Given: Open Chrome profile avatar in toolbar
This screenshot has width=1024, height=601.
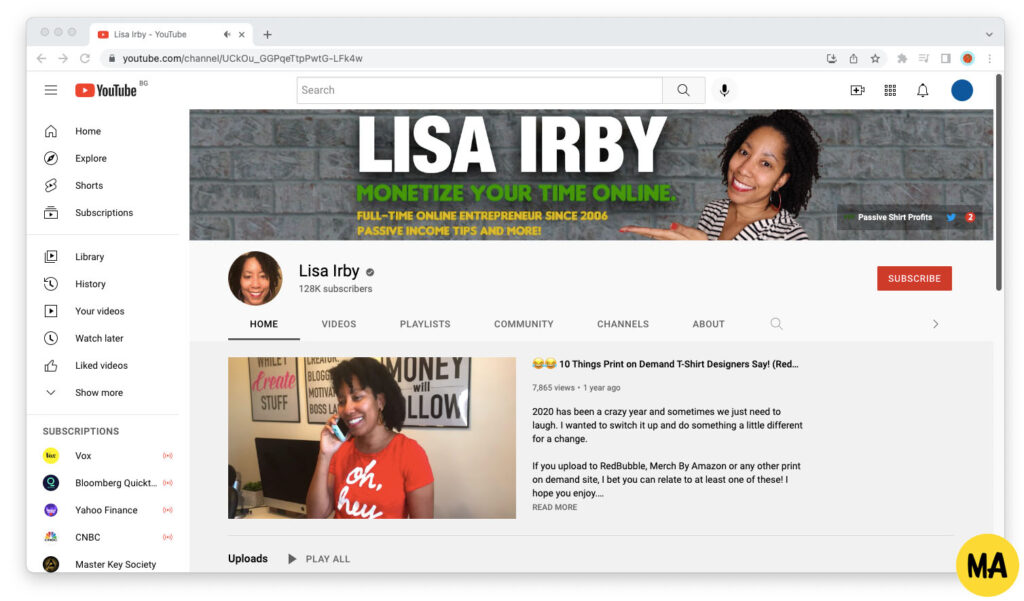Looking at the screenshot, I should [968, 58].
